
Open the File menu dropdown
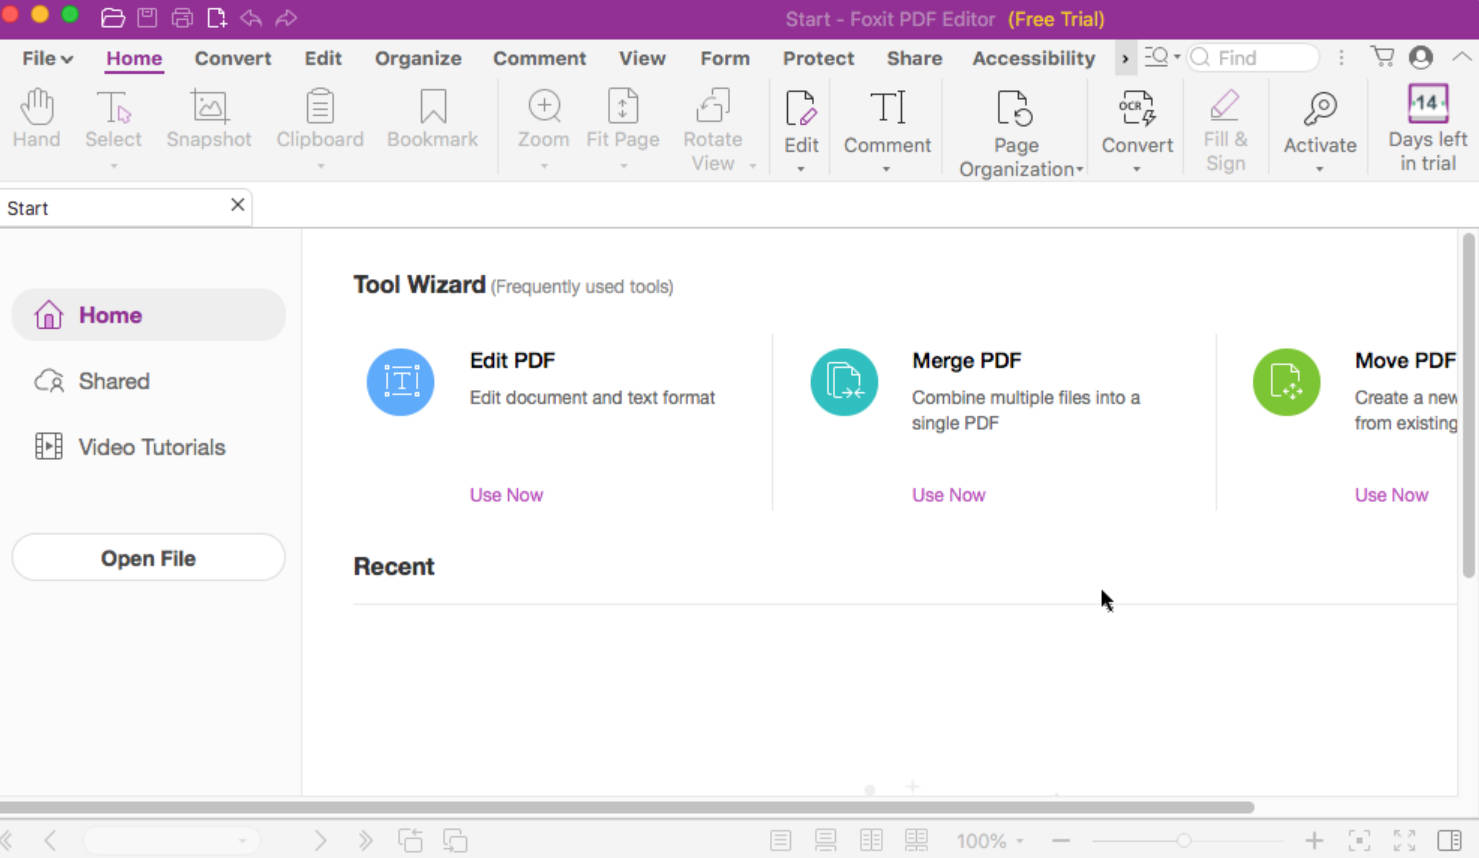(x=44, y=58)
